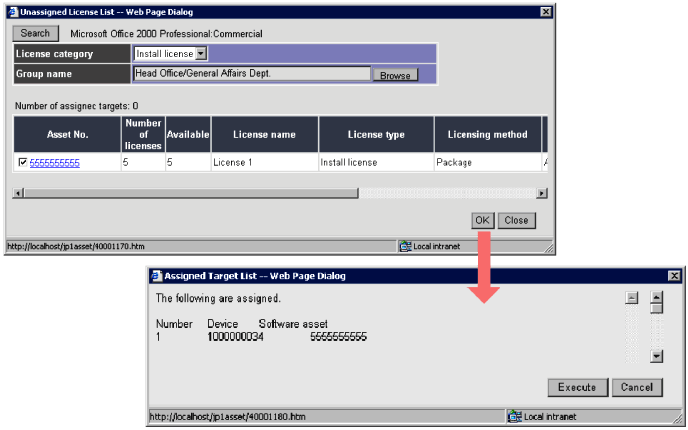Open asset number link 5555555555
This screenshot has width=688, height=430.
tap(54, 163)
